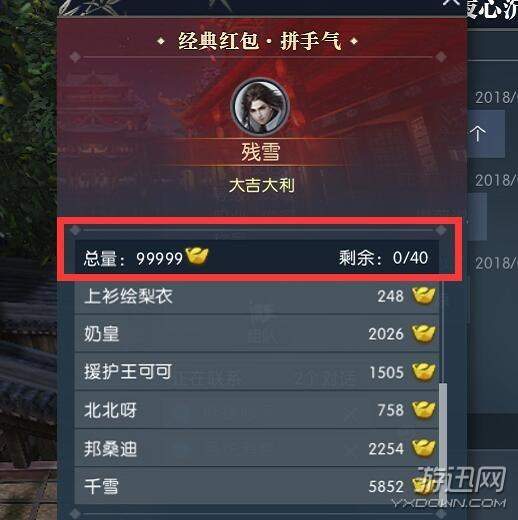Select the 千雪 recipient row
The height and width of the screenshot is (520, 518).
[257, 486]
